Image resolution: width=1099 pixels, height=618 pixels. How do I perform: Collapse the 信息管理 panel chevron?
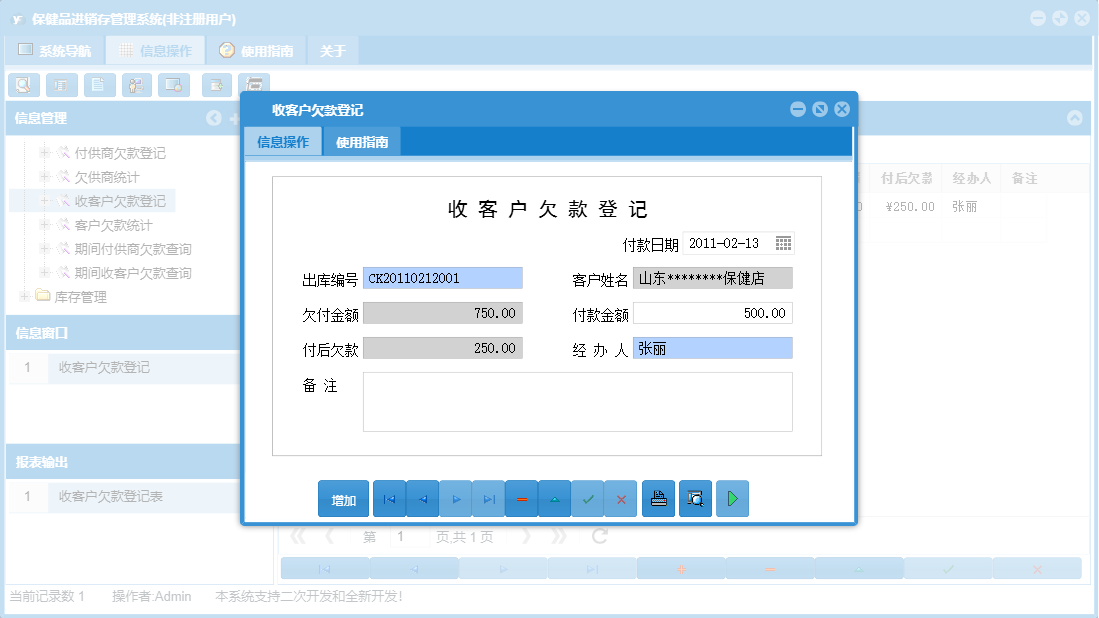(x=214, y=118)
